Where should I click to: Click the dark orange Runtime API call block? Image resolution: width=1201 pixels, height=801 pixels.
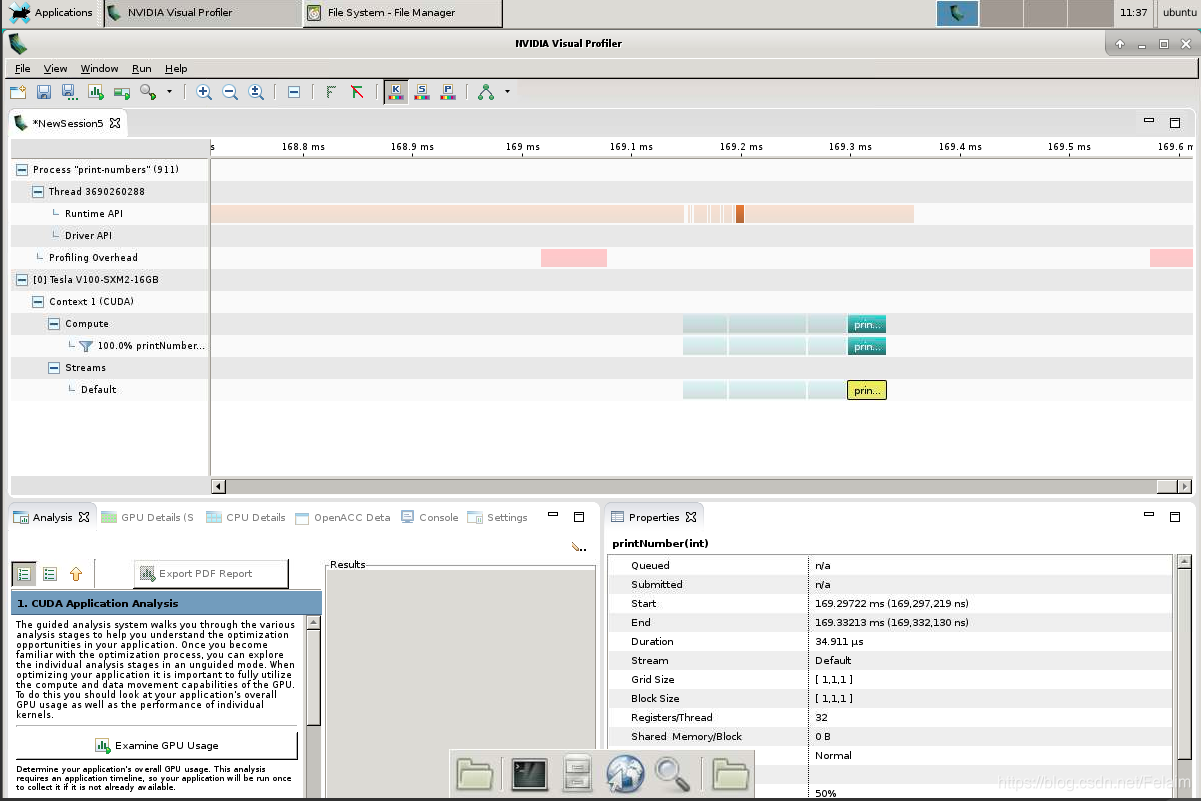740,214
